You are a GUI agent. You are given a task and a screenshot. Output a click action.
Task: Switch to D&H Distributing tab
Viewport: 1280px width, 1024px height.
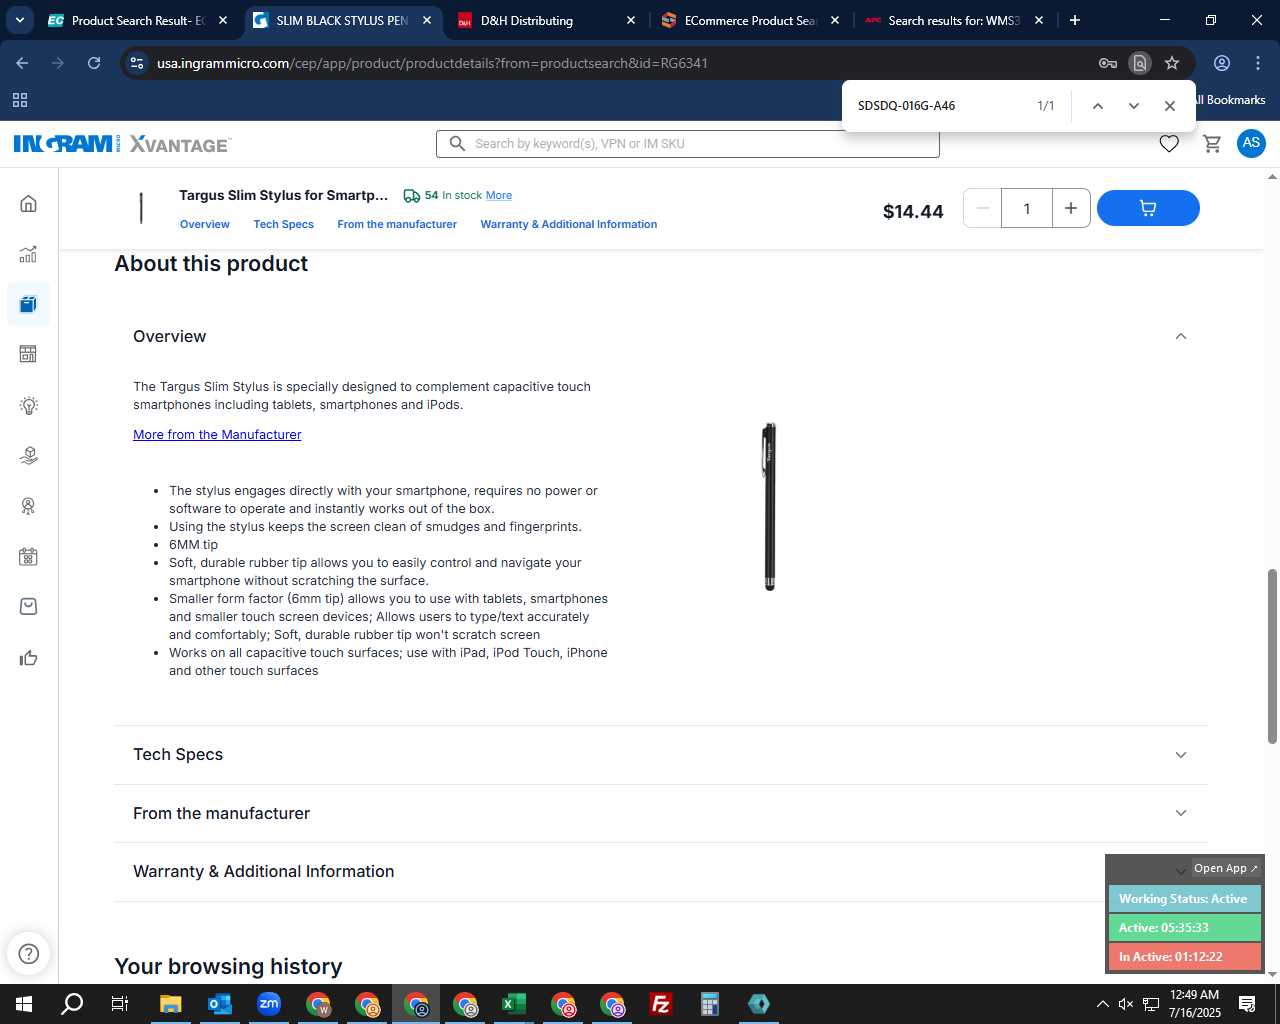click(546, 20)
